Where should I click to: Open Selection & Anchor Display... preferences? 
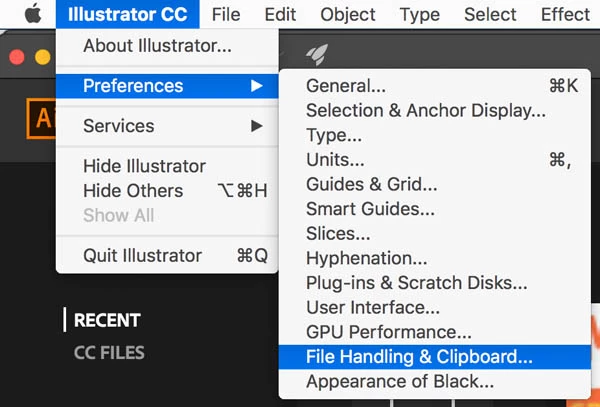coord(435,111)
